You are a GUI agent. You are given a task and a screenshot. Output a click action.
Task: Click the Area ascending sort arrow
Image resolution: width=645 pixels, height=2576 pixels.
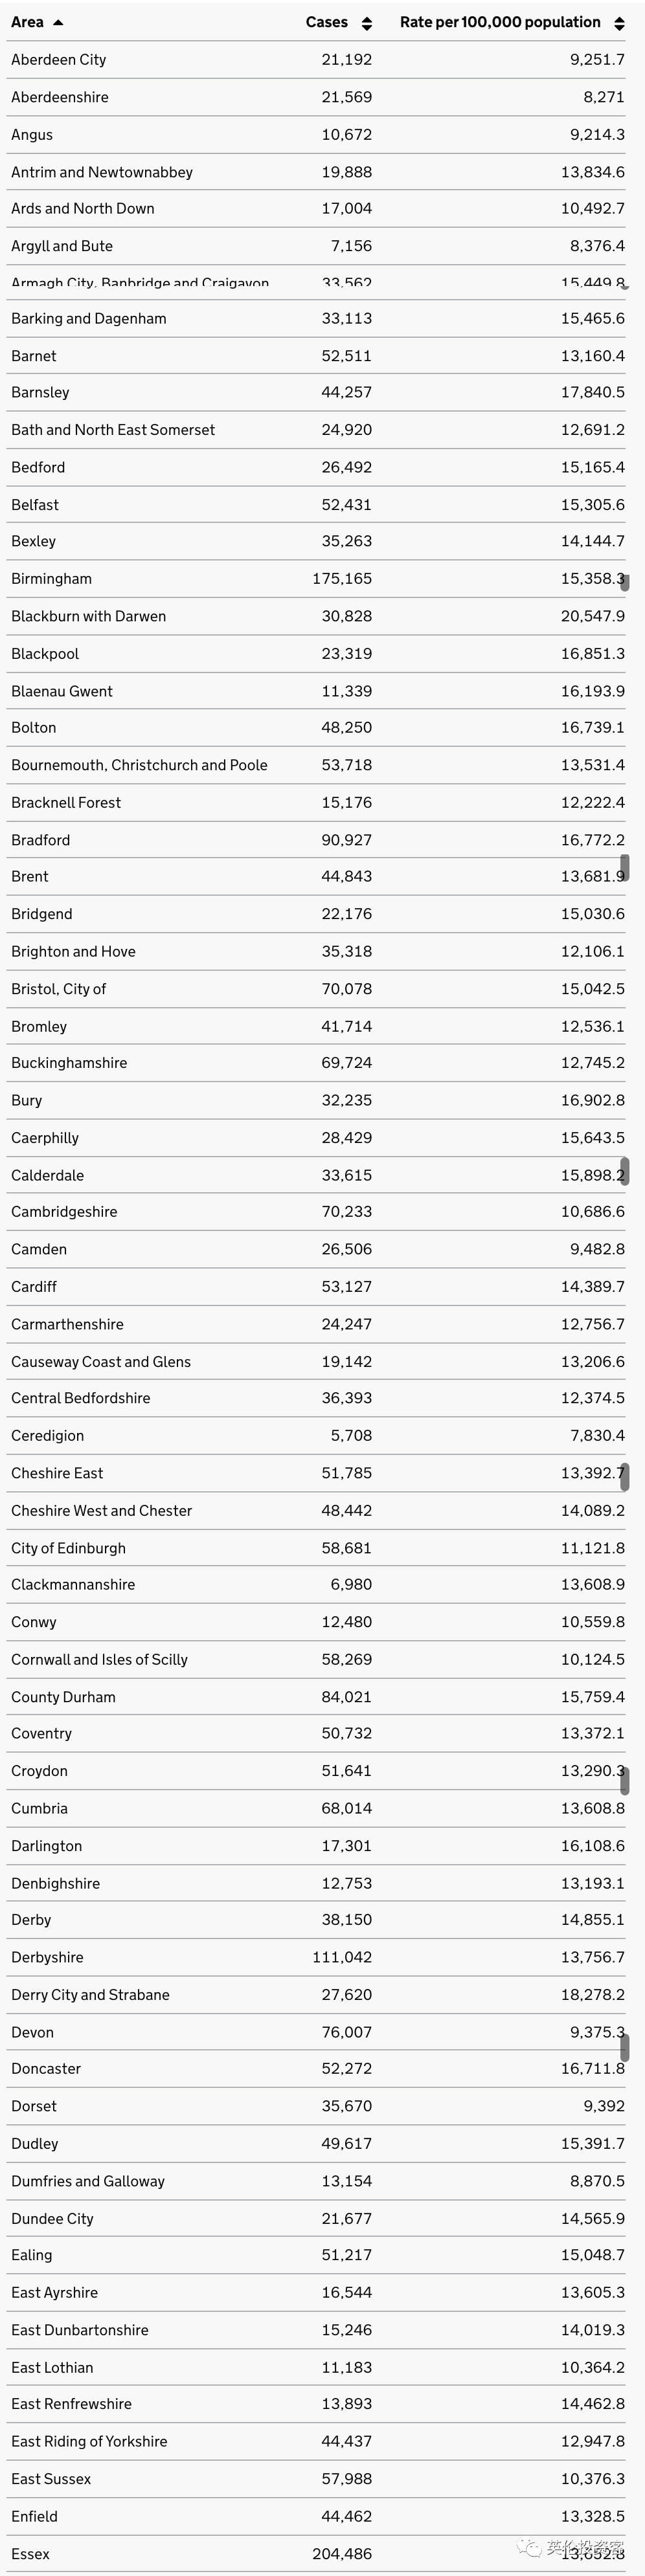pyautogui.click(x=58, y=22)
